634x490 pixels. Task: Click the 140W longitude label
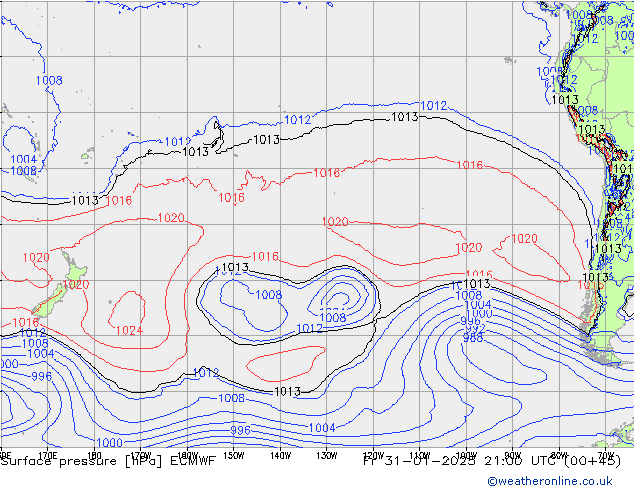pos(281,455)
